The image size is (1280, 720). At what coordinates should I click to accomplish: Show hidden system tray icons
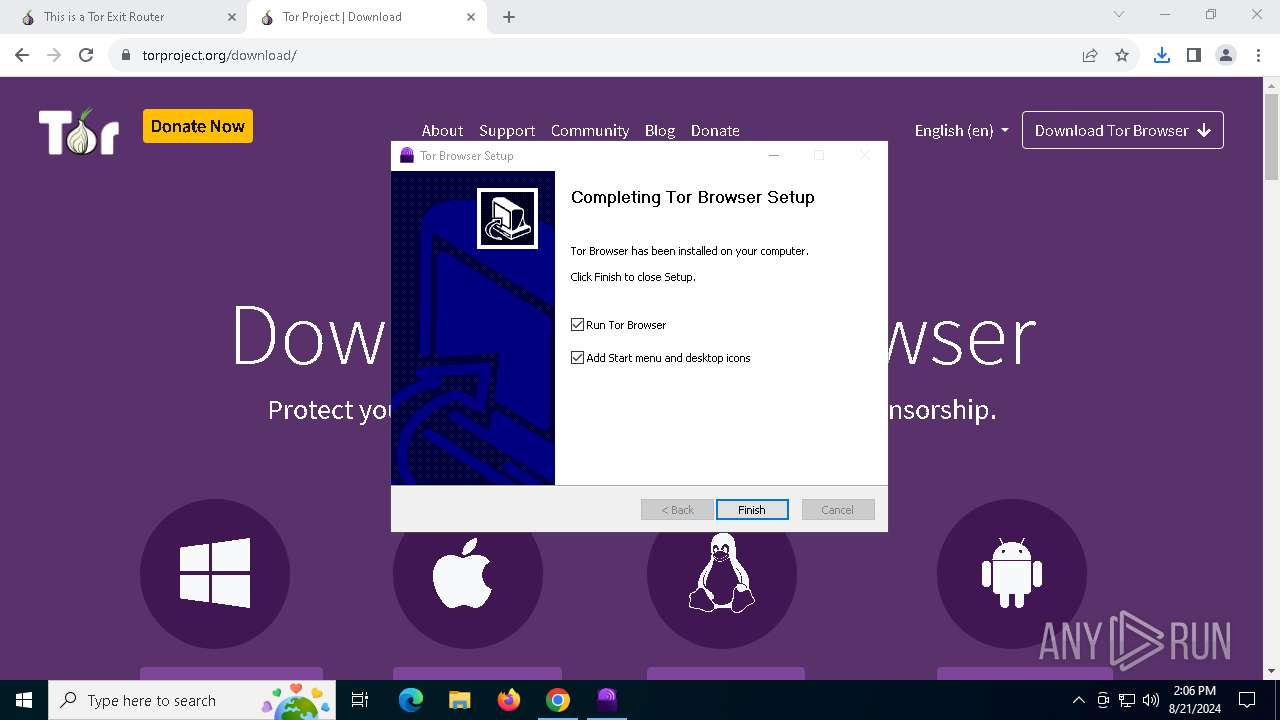[1078, 700]
